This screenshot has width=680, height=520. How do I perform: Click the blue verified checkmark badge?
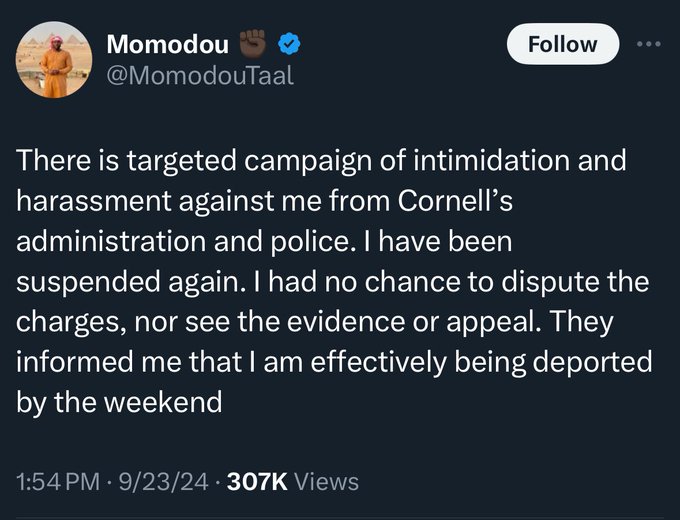(x=289, y=45)
